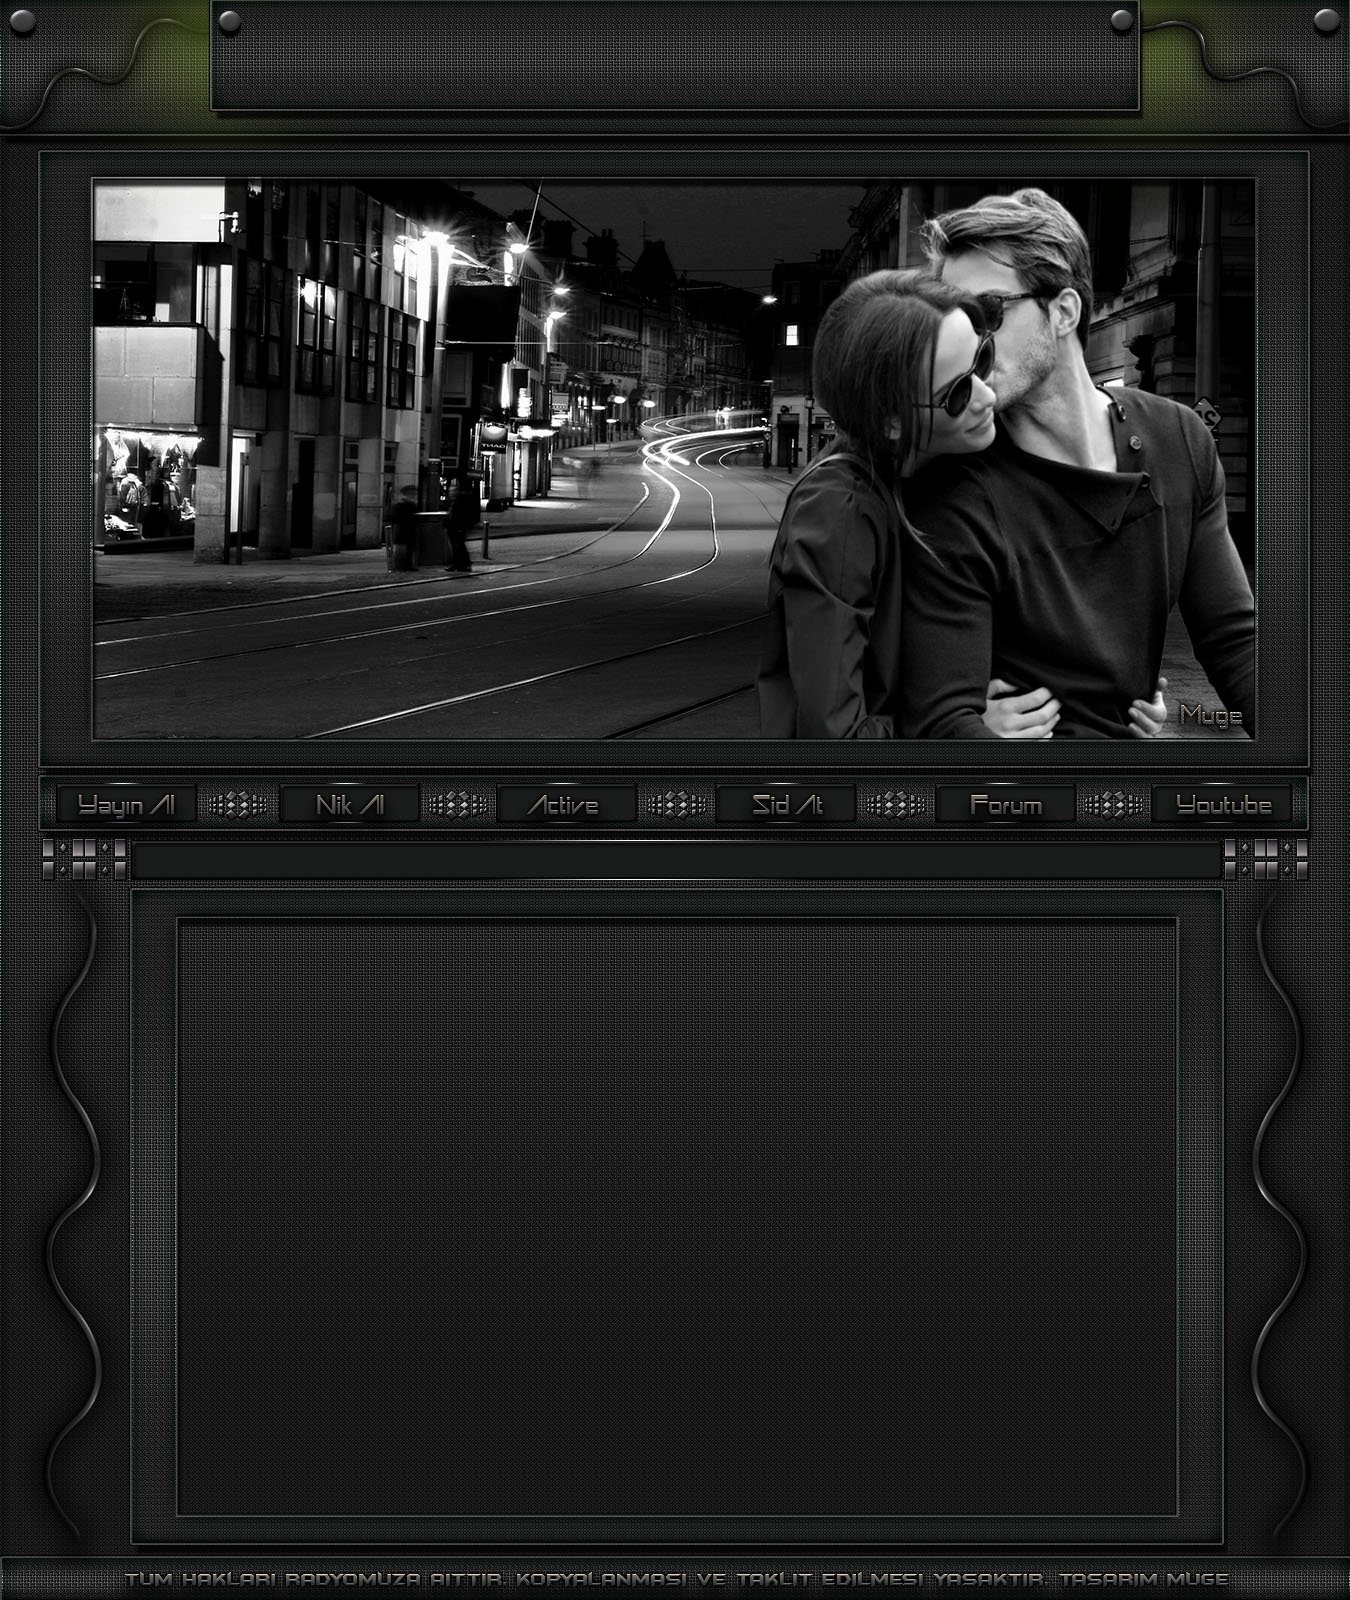
Task: Click the empty header banner plate
Action: (675, 62)
